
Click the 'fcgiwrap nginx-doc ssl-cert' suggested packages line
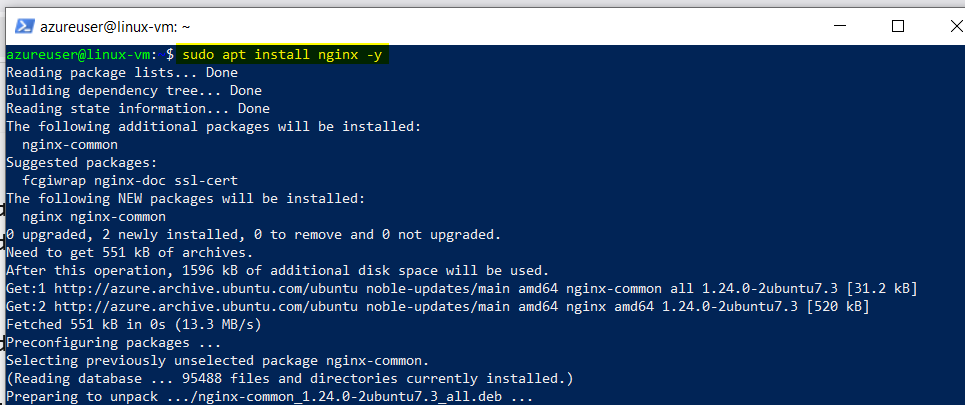130,181
